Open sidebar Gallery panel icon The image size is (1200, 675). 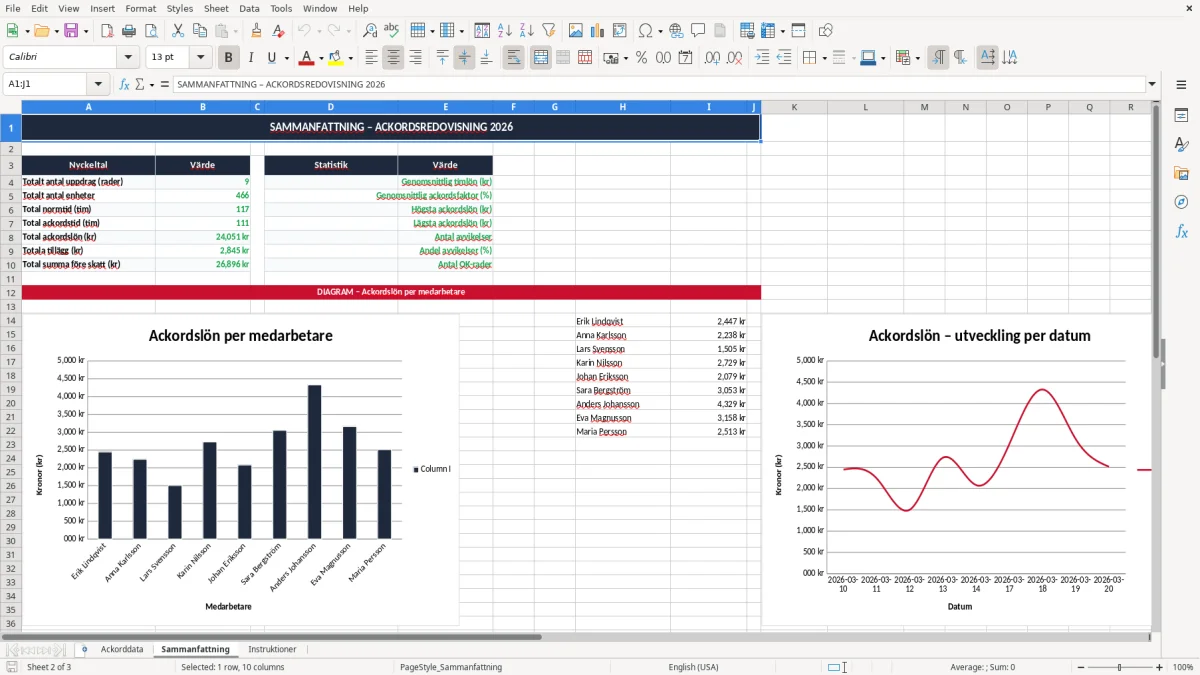1181,173
